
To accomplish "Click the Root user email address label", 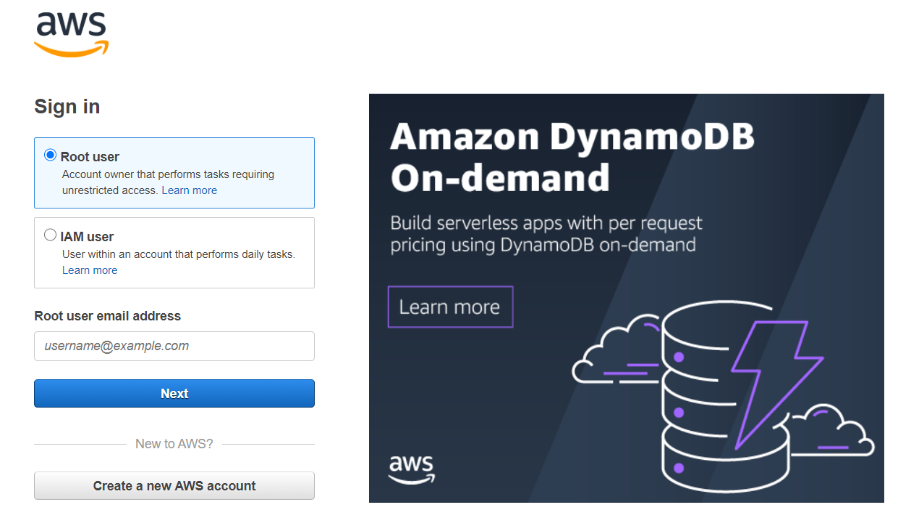I will pos(108,316).
